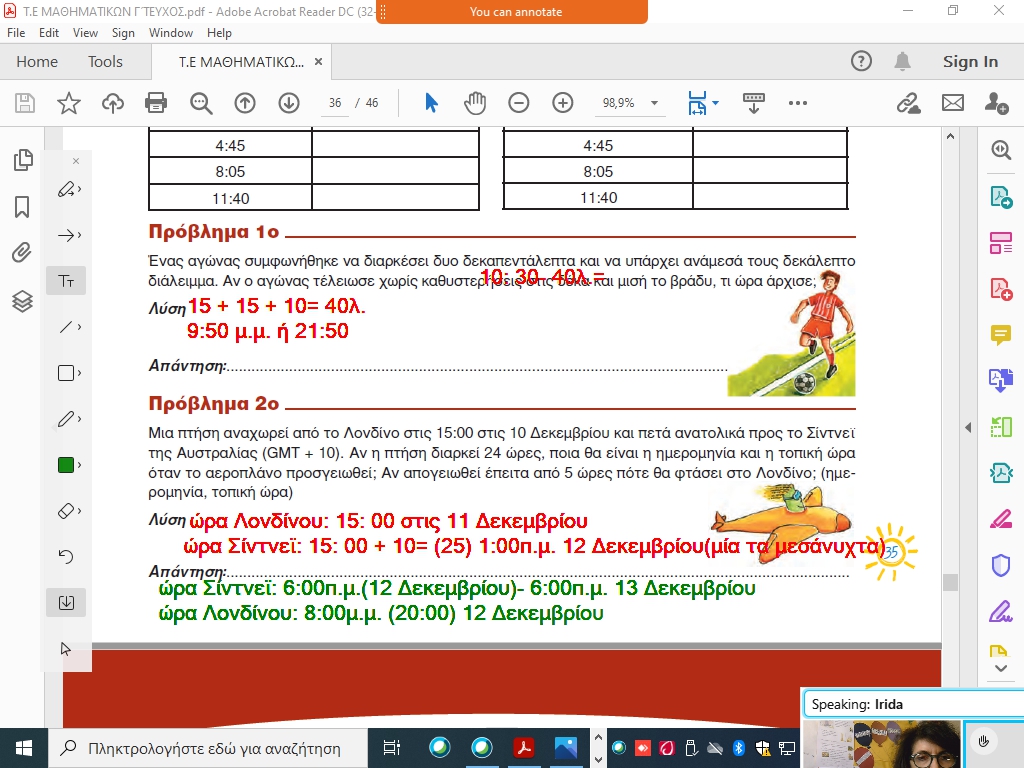Select the arrow drawing tool
Viewport: 1024px width, 768px height.
click(x=66, y=235)
